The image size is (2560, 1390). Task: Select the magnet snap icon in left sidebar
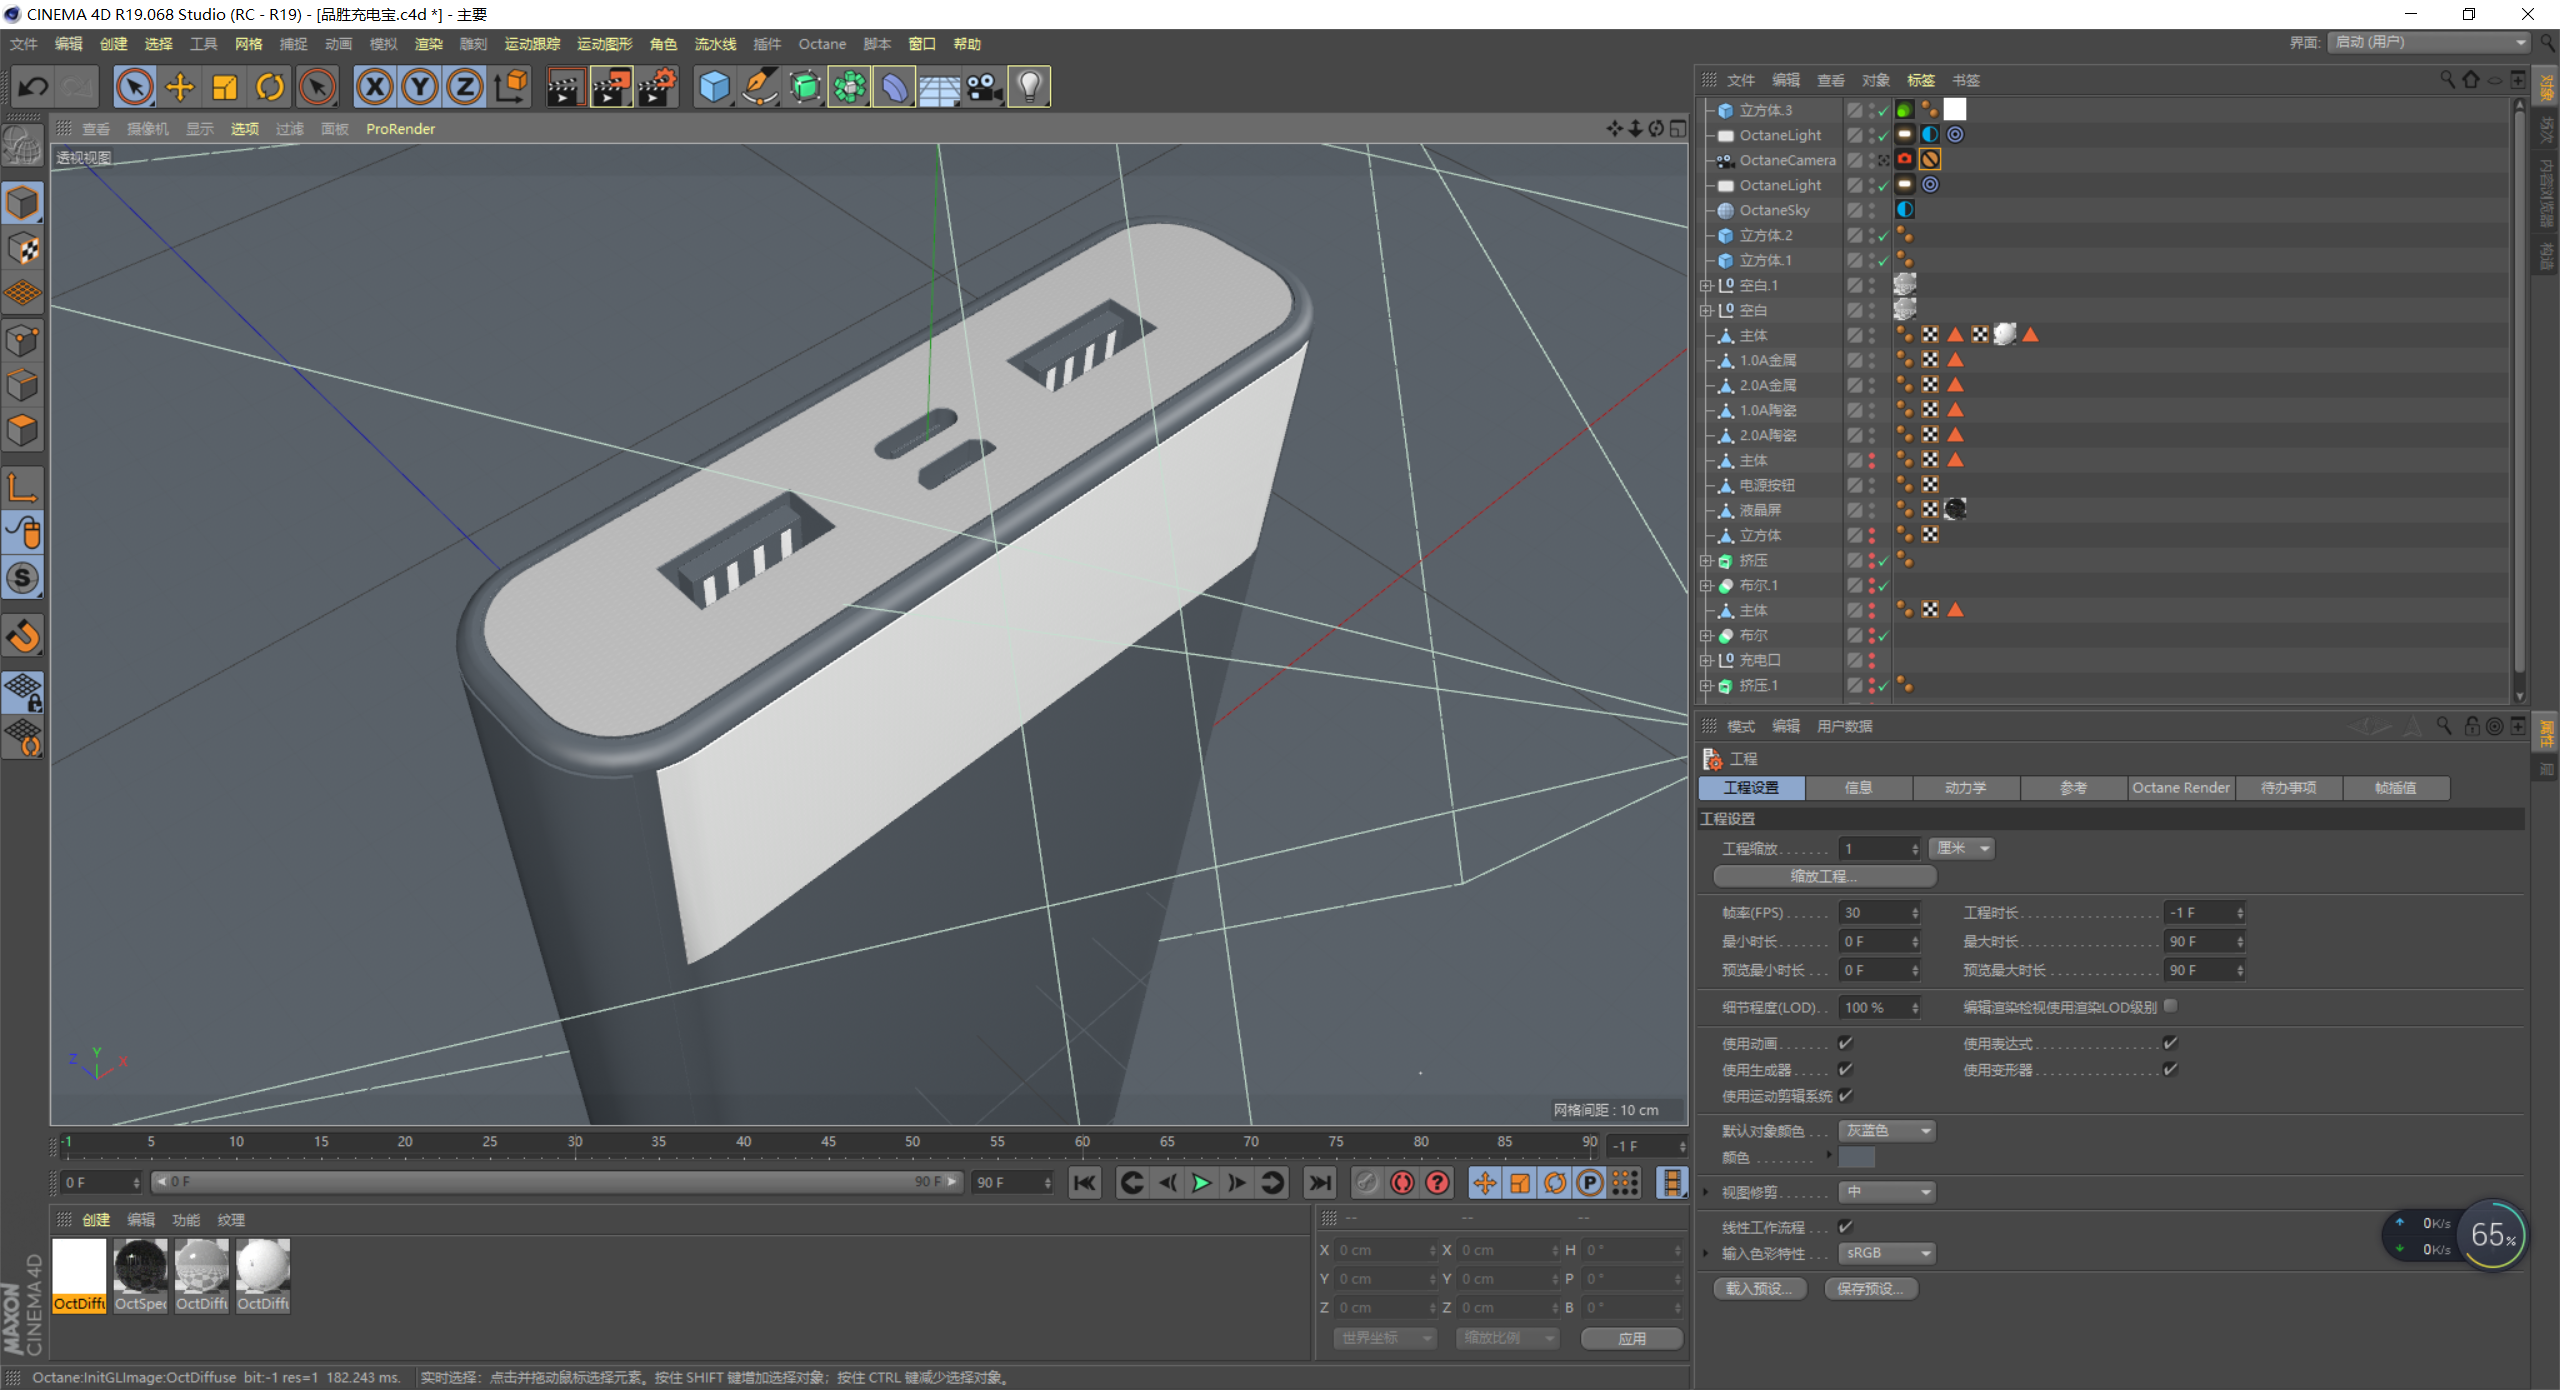(22, 635)
